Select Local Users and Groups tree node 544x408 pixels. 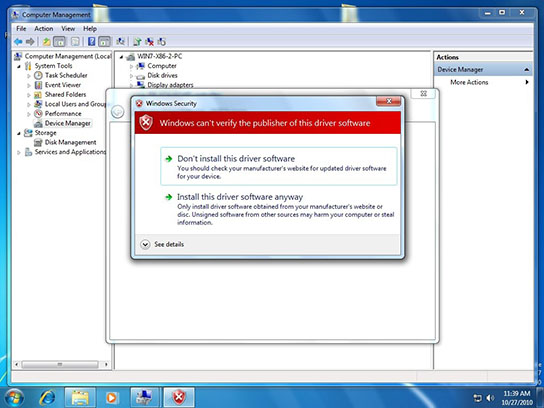click(x=75, y=104)
